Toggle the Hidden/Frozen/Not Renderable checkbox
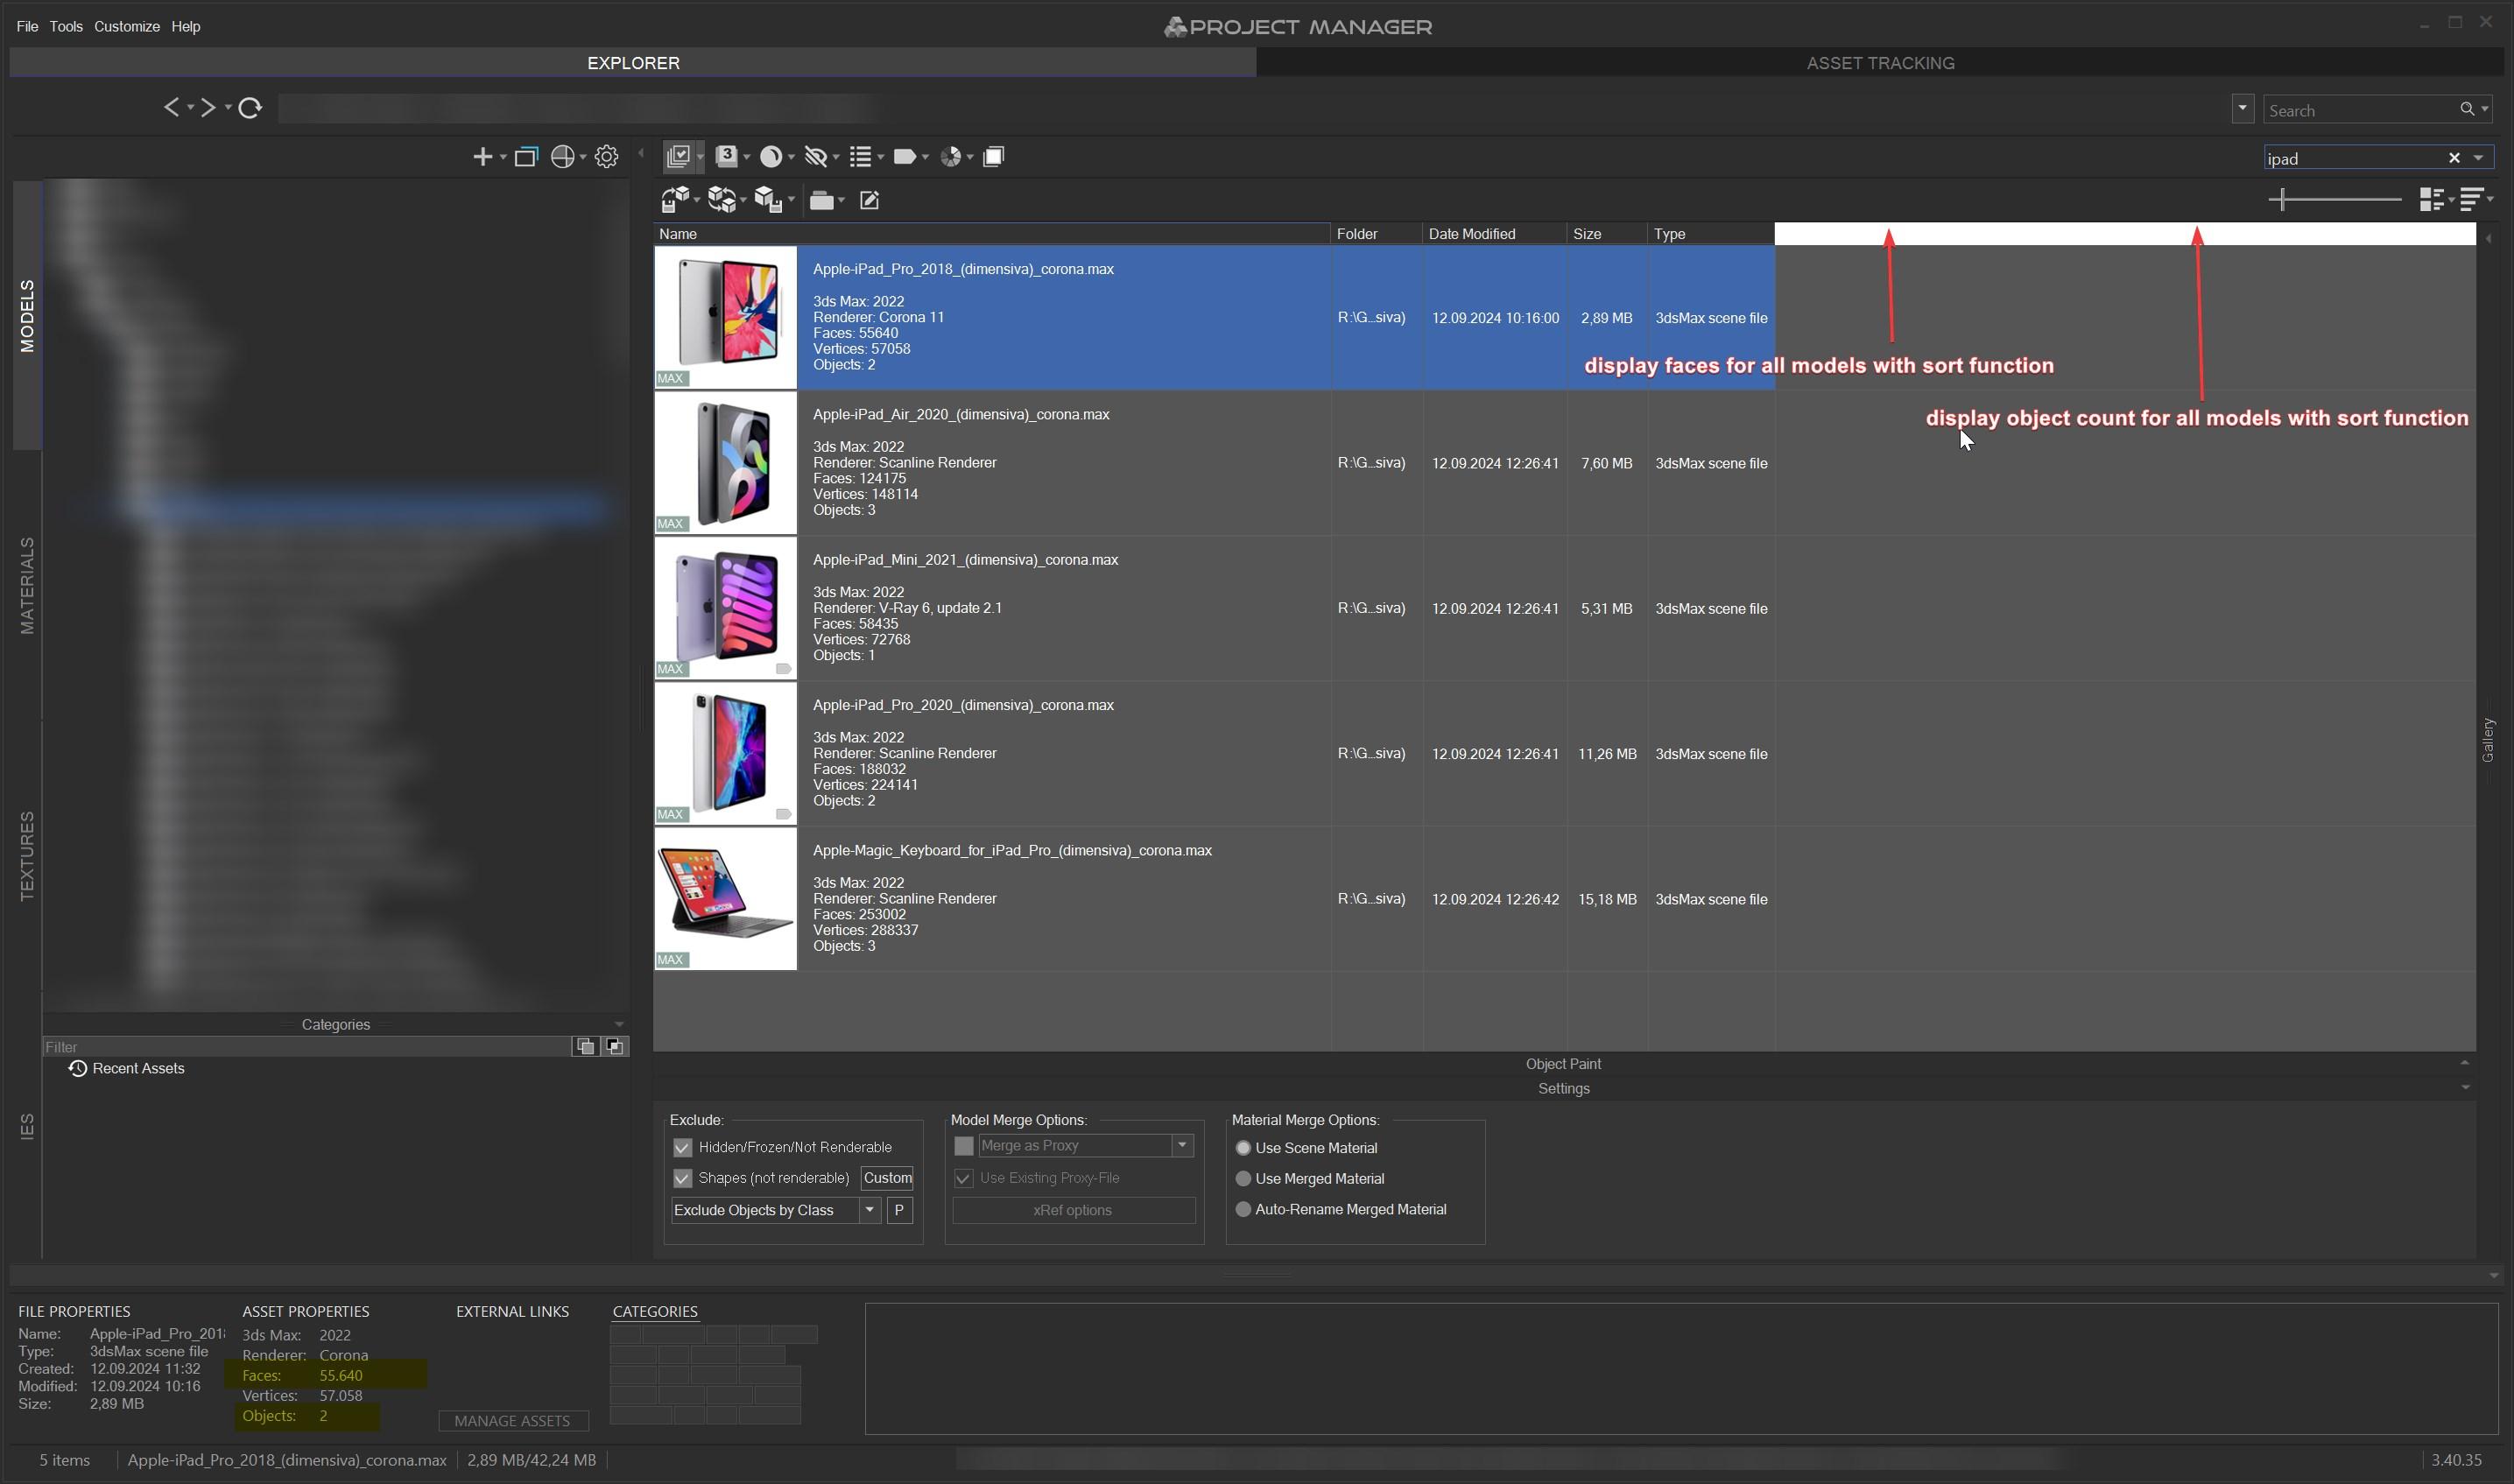This screenshot has height=1484, width=2514. click(x=683, y=1147)
